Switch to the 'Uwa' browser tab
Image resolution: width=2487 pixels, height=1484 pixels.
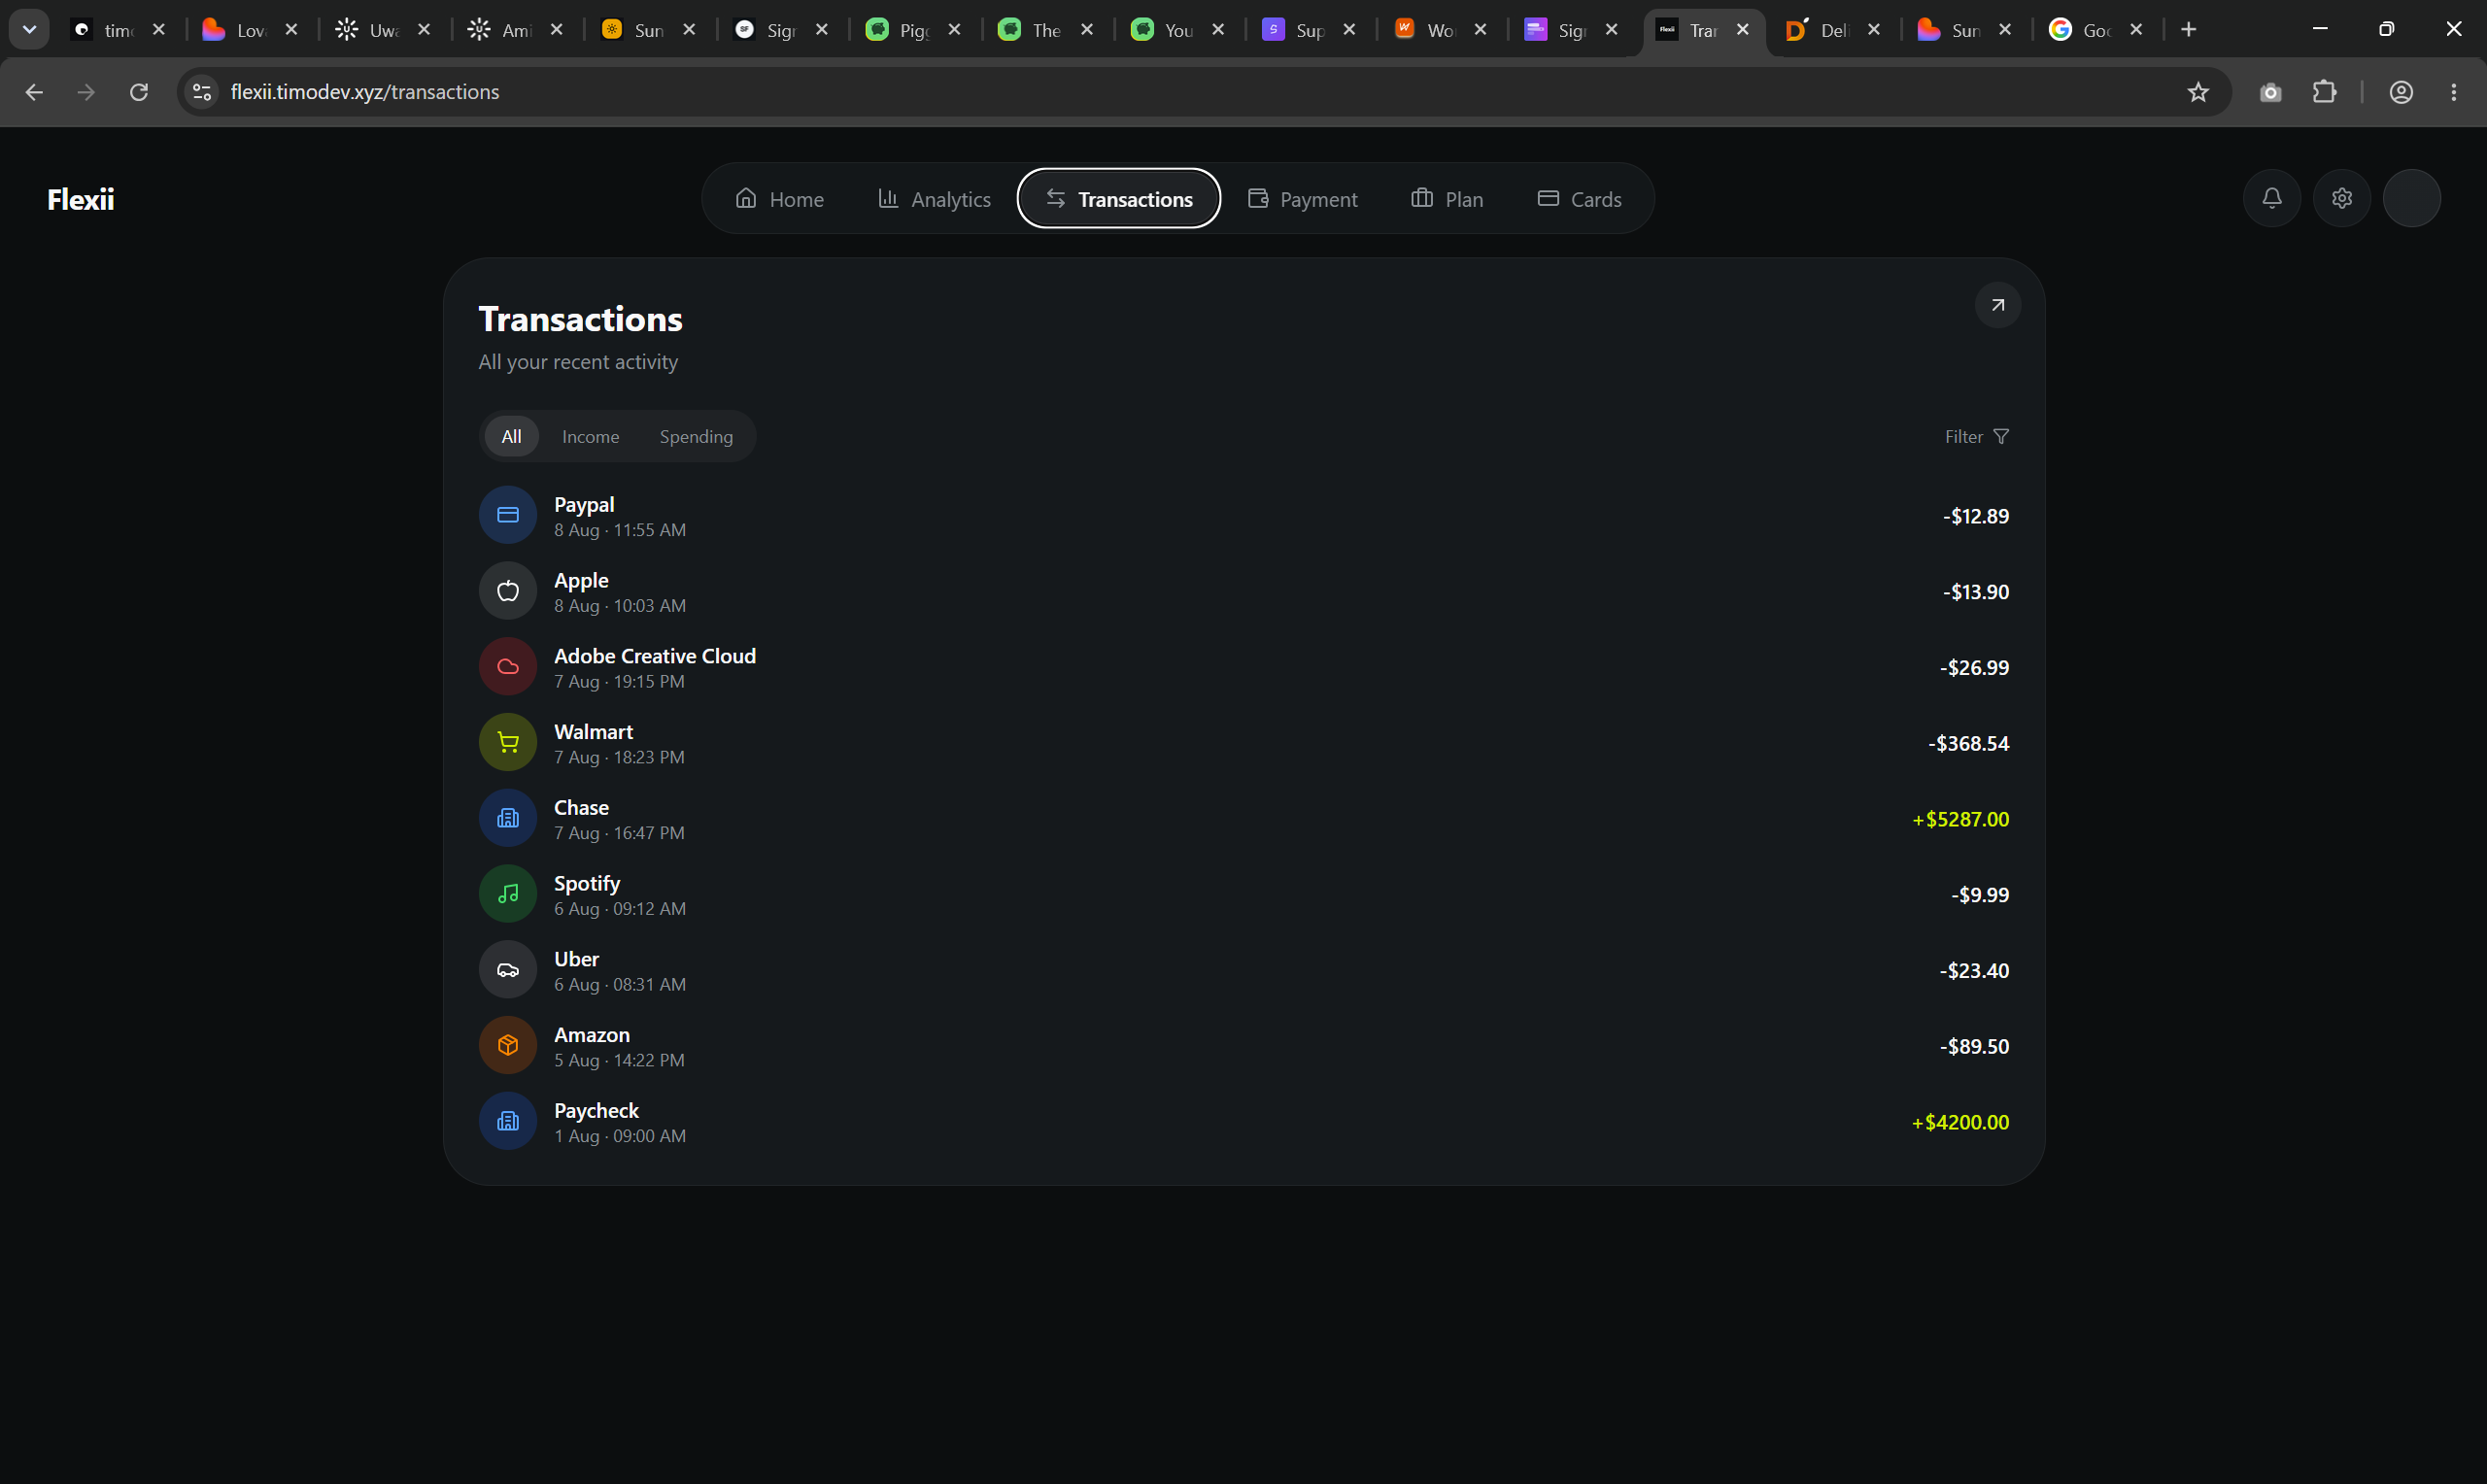tap(383, 30)
